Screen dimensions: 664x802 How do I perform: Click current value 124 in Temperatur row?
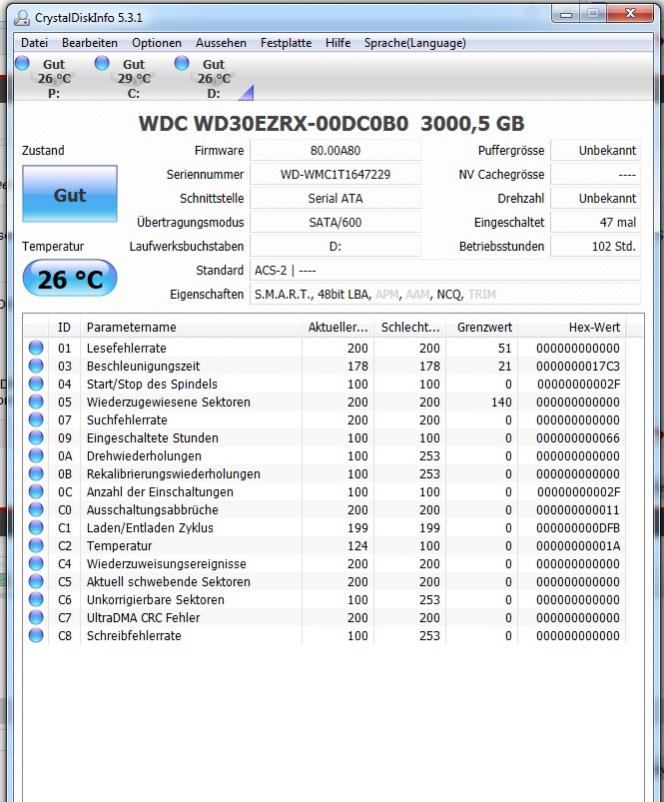pyautogui.click(x=358, y=546)
